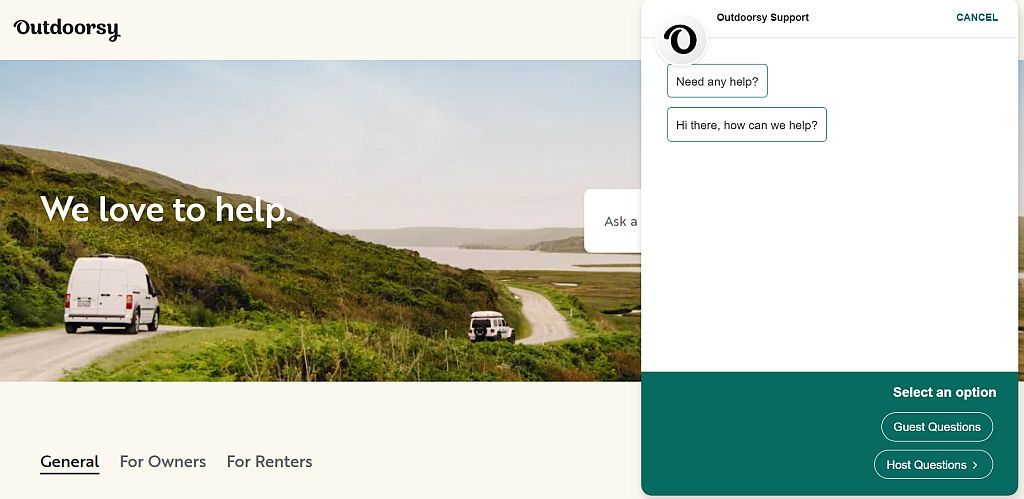Screen dimensions: 1024x499
Task: Click the white cargo van in hero image
Action: click(112, 294)
